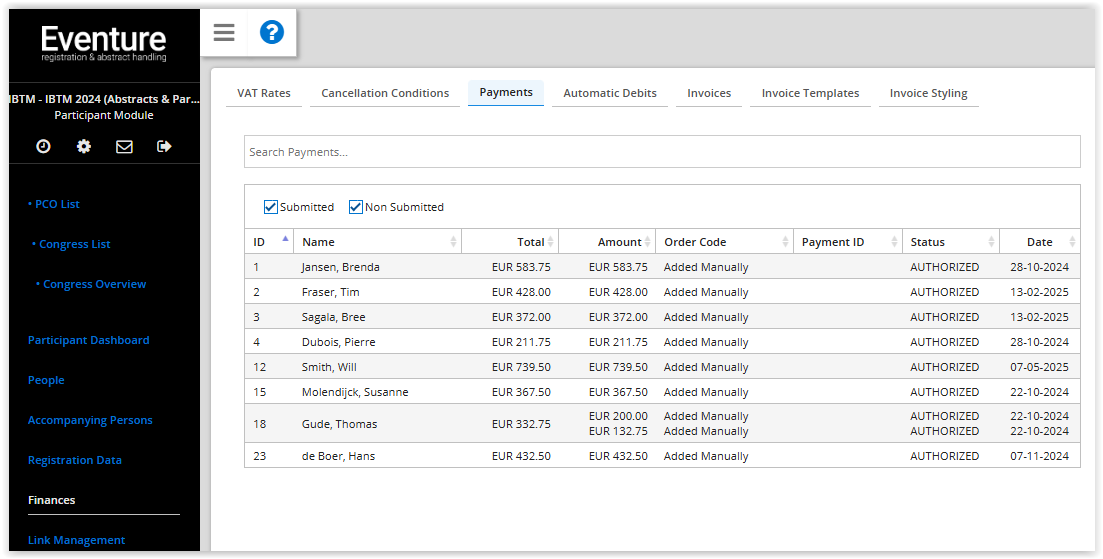Open the Congress List link
Viewport: 1103px width, 559px height.
point(75,244)
